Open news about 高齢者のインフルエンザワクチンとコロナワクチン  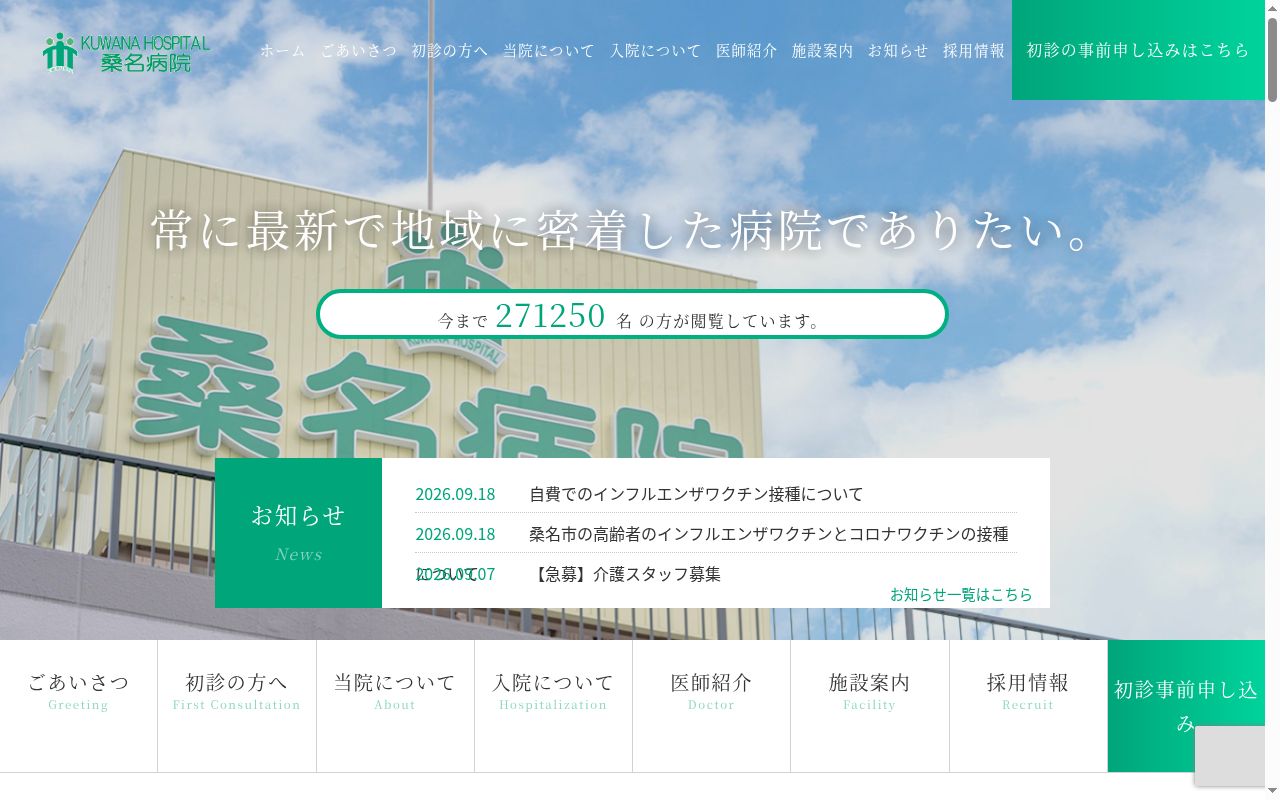coord(769,534)
